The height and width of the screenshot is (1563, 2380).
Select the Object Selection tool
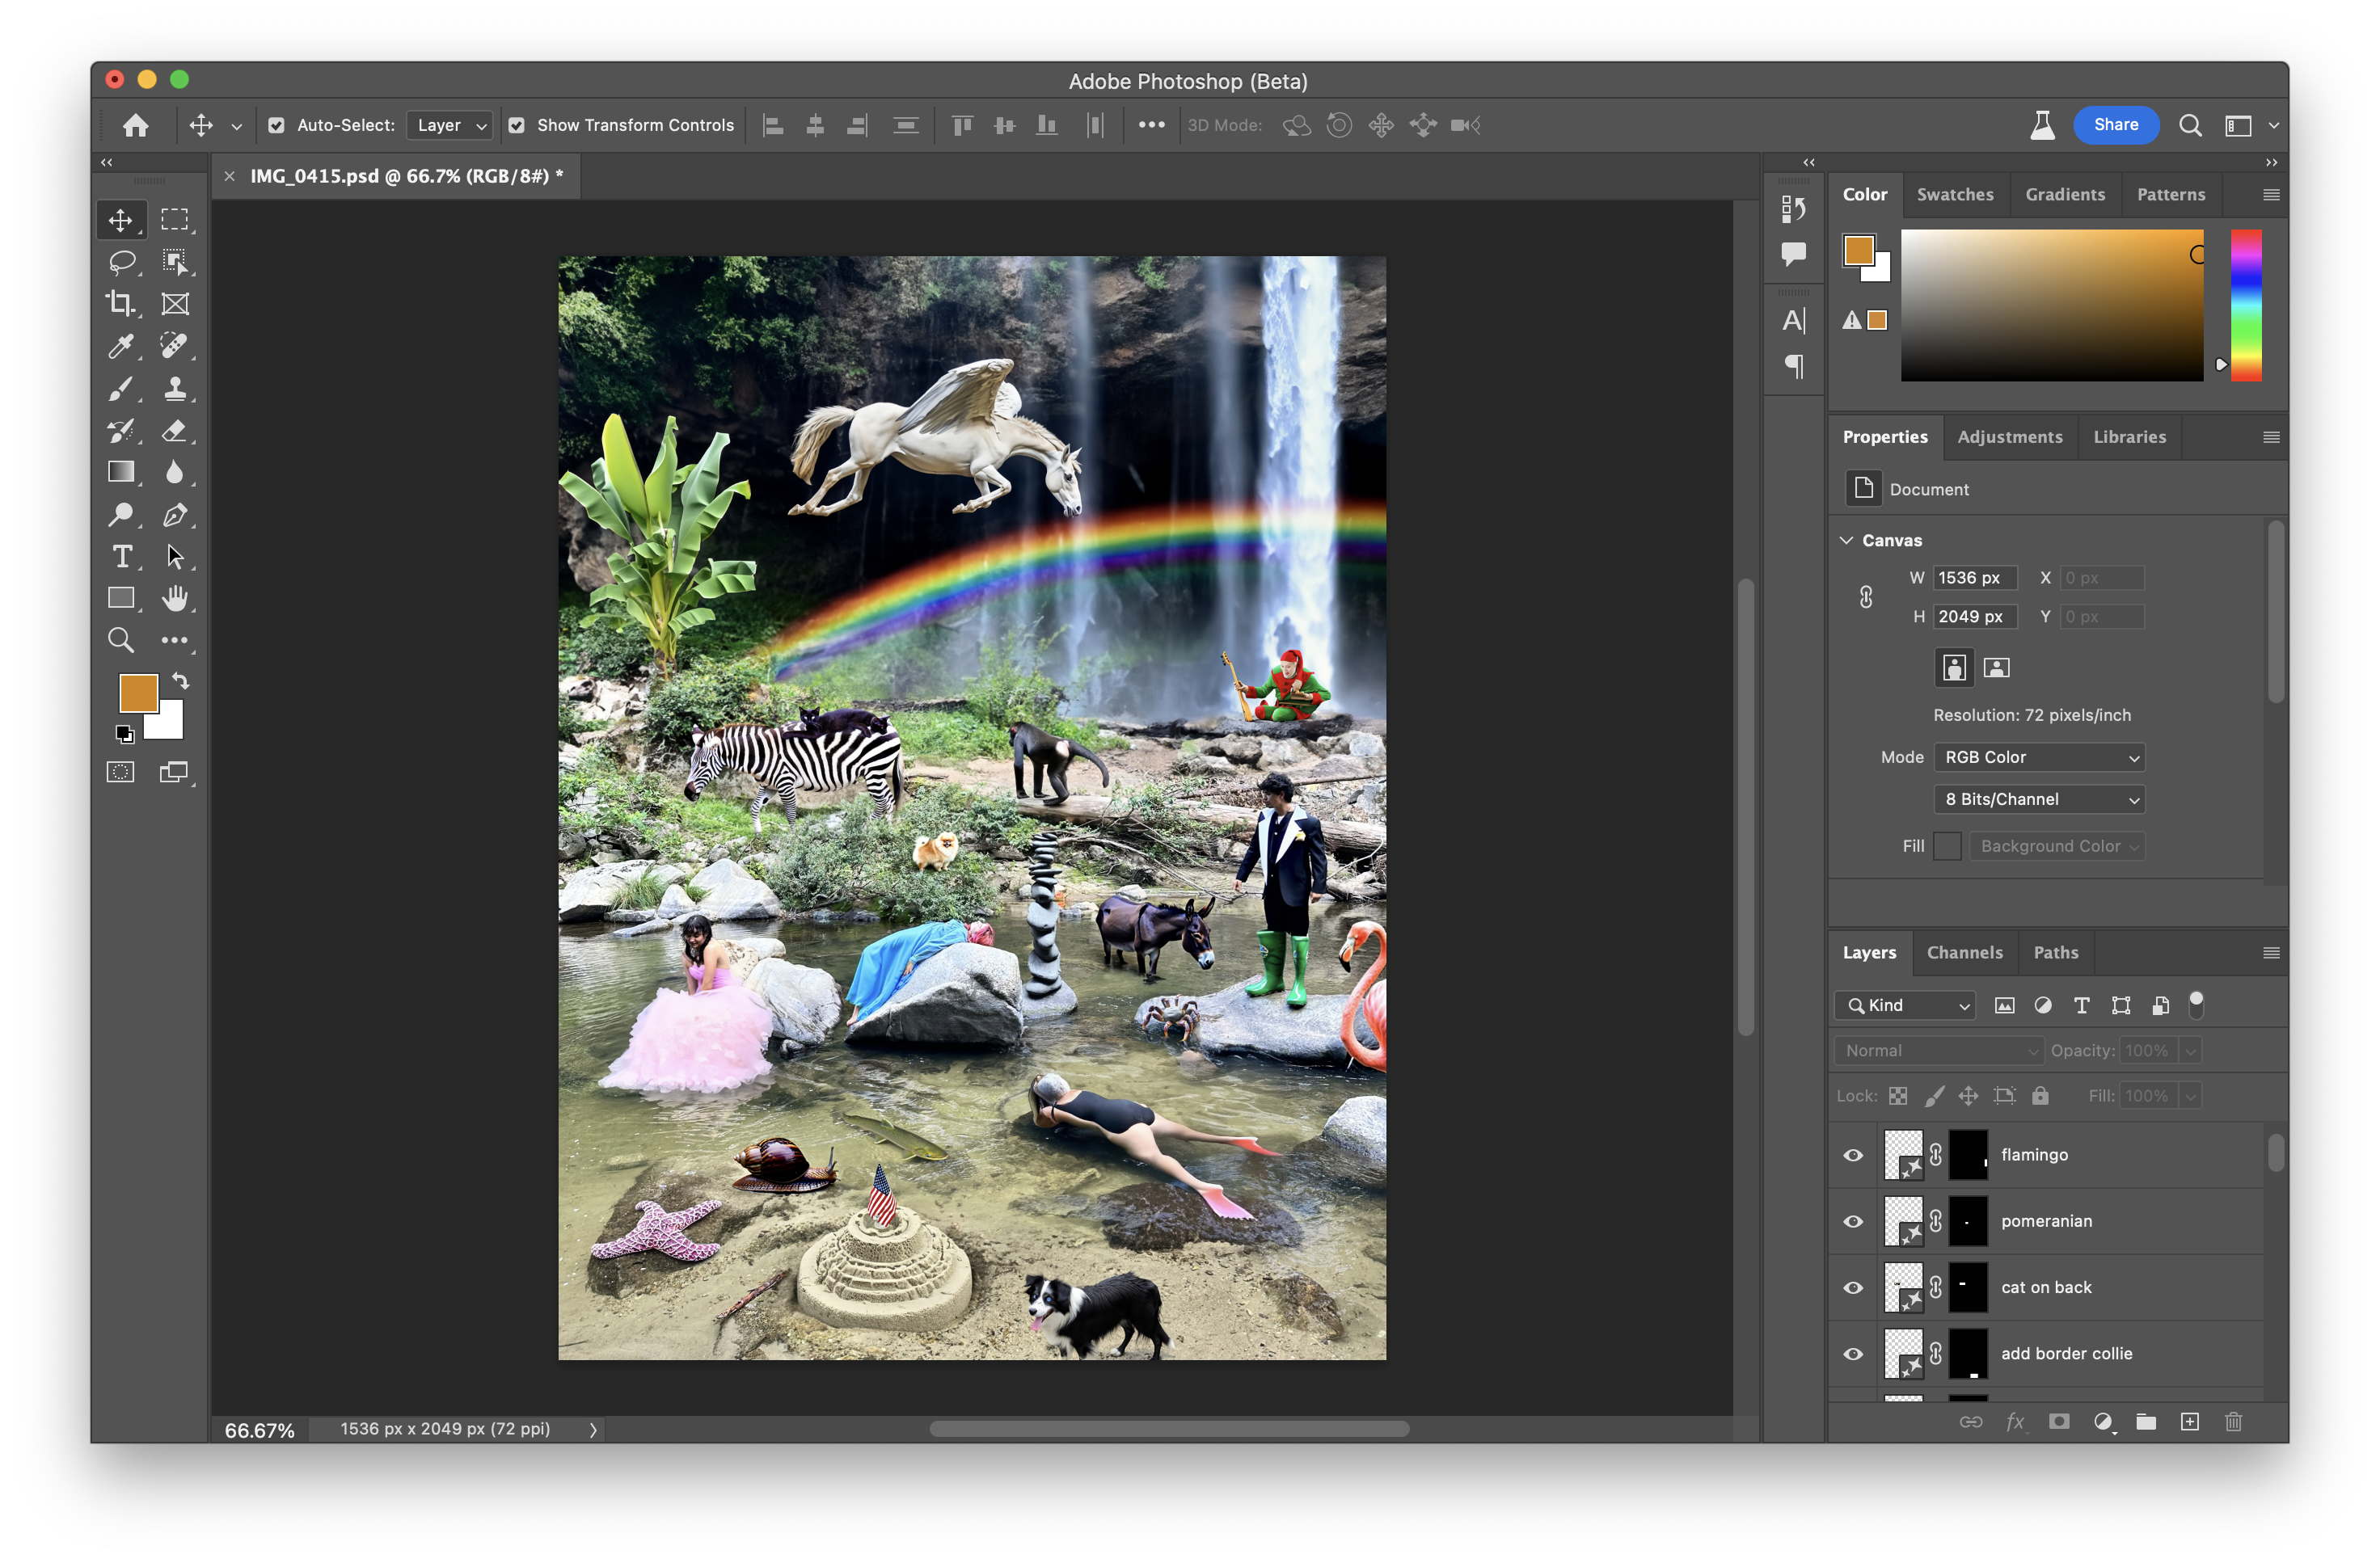(175, 262)
